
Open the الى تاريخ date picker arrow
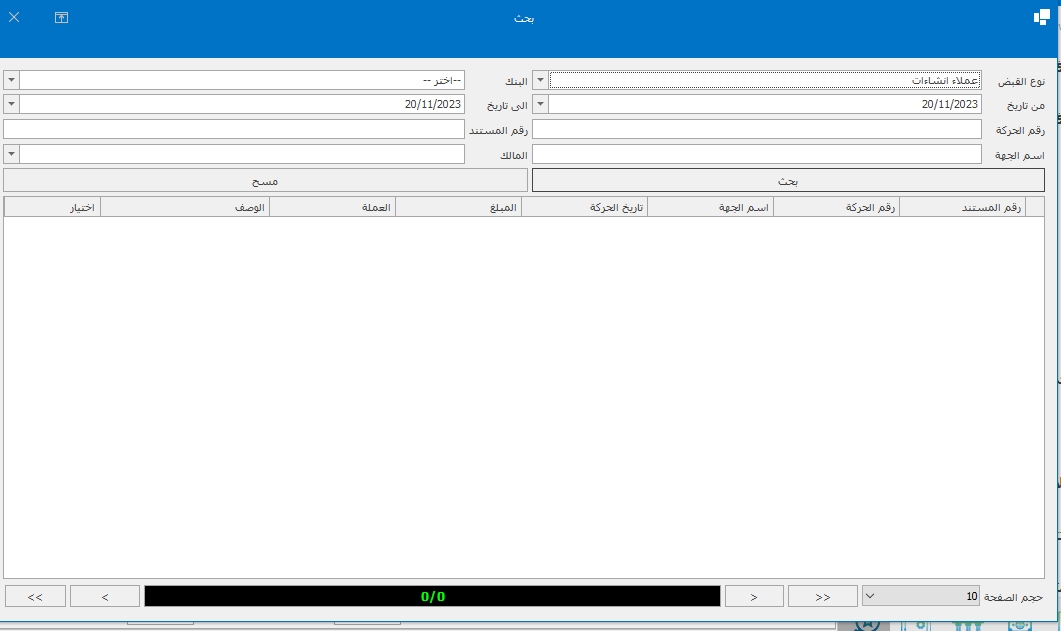click(11, 104)
